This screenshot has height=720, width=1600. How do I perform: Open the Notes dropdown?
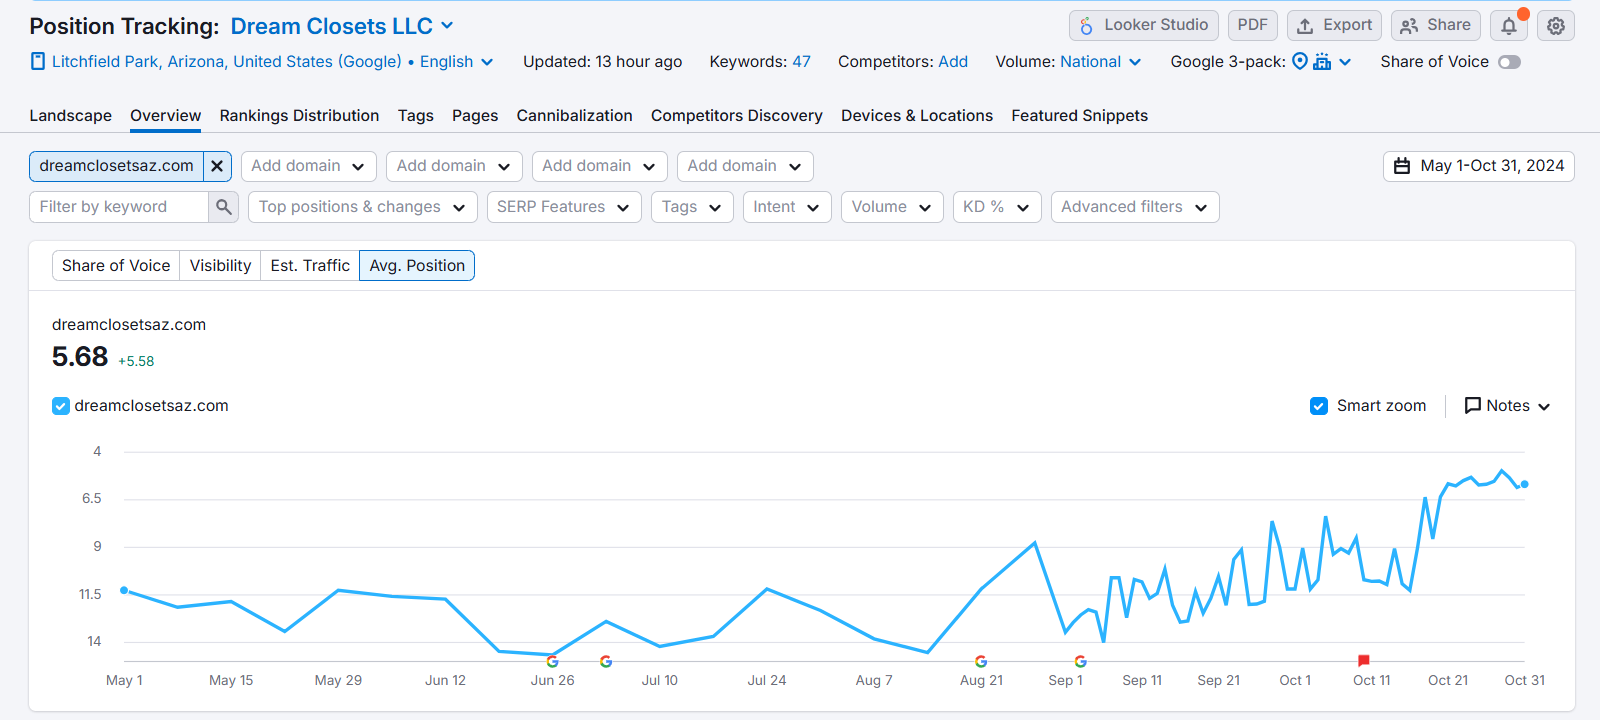coord(1507,406)
